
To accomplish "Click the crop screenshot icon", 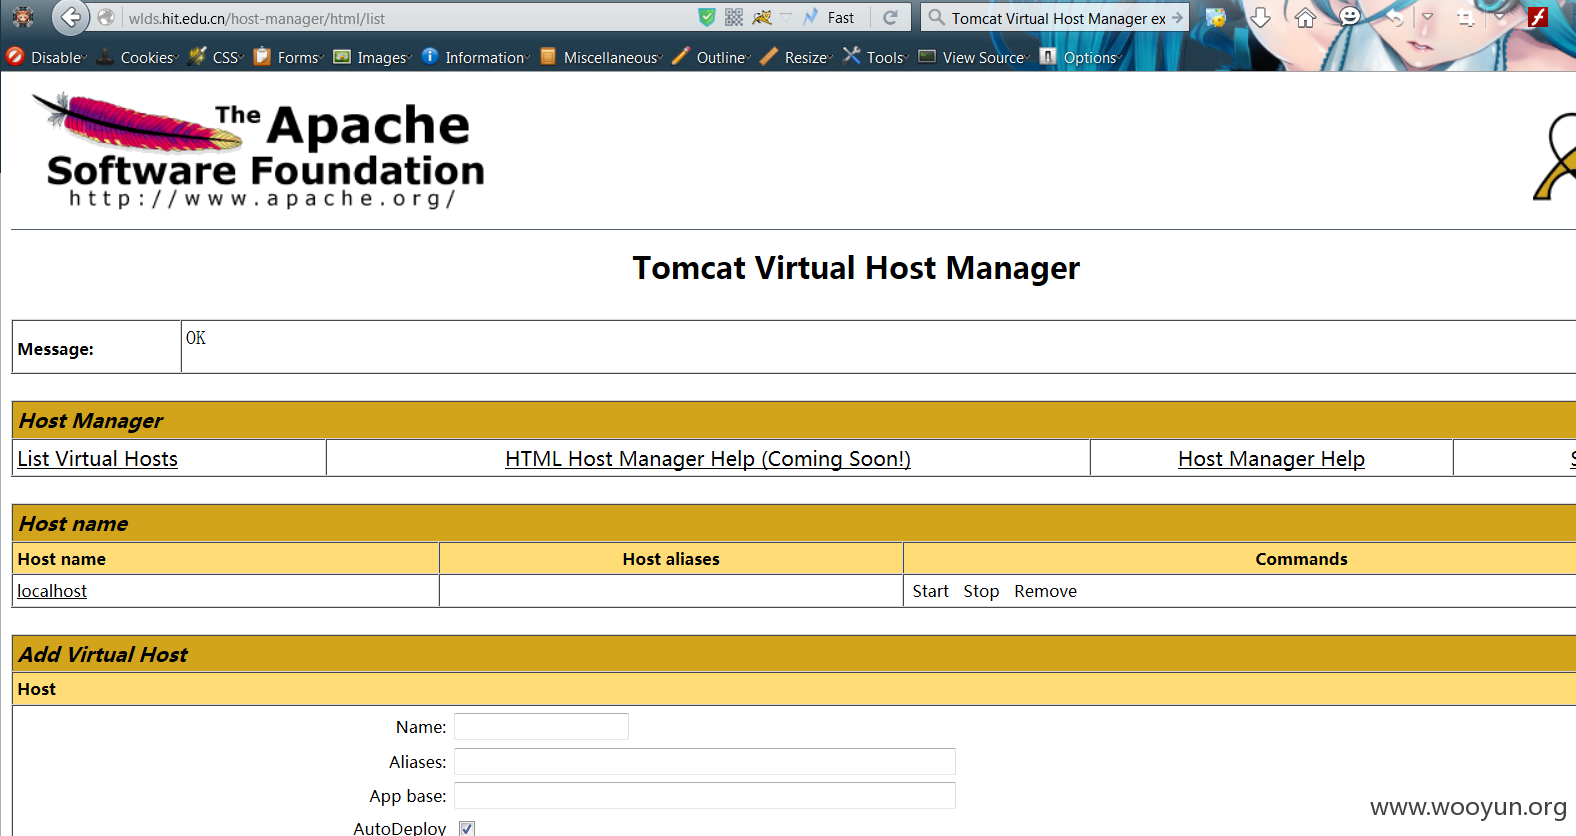I will click(x=1466, y=17).
